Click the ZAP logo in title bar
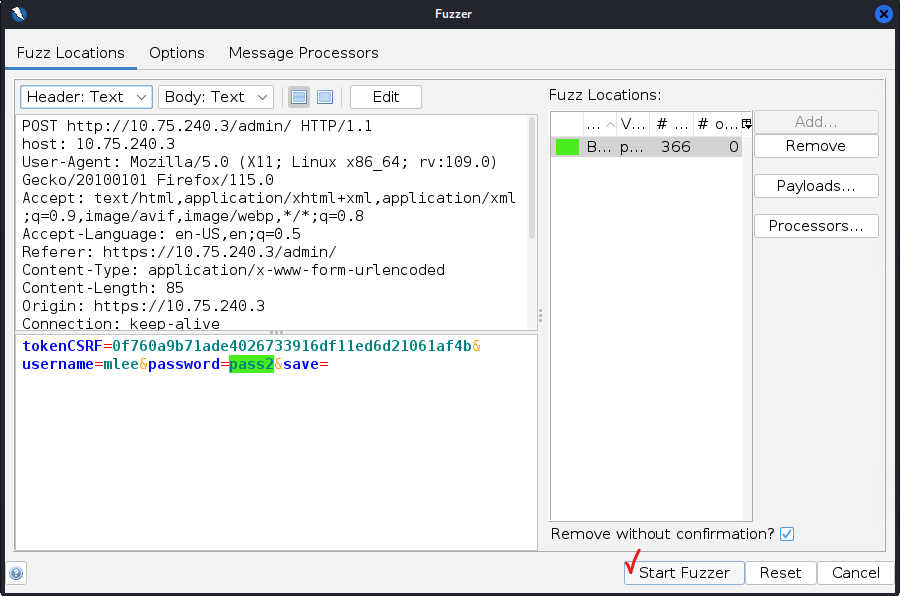900x596 pixels. [17, 14]
